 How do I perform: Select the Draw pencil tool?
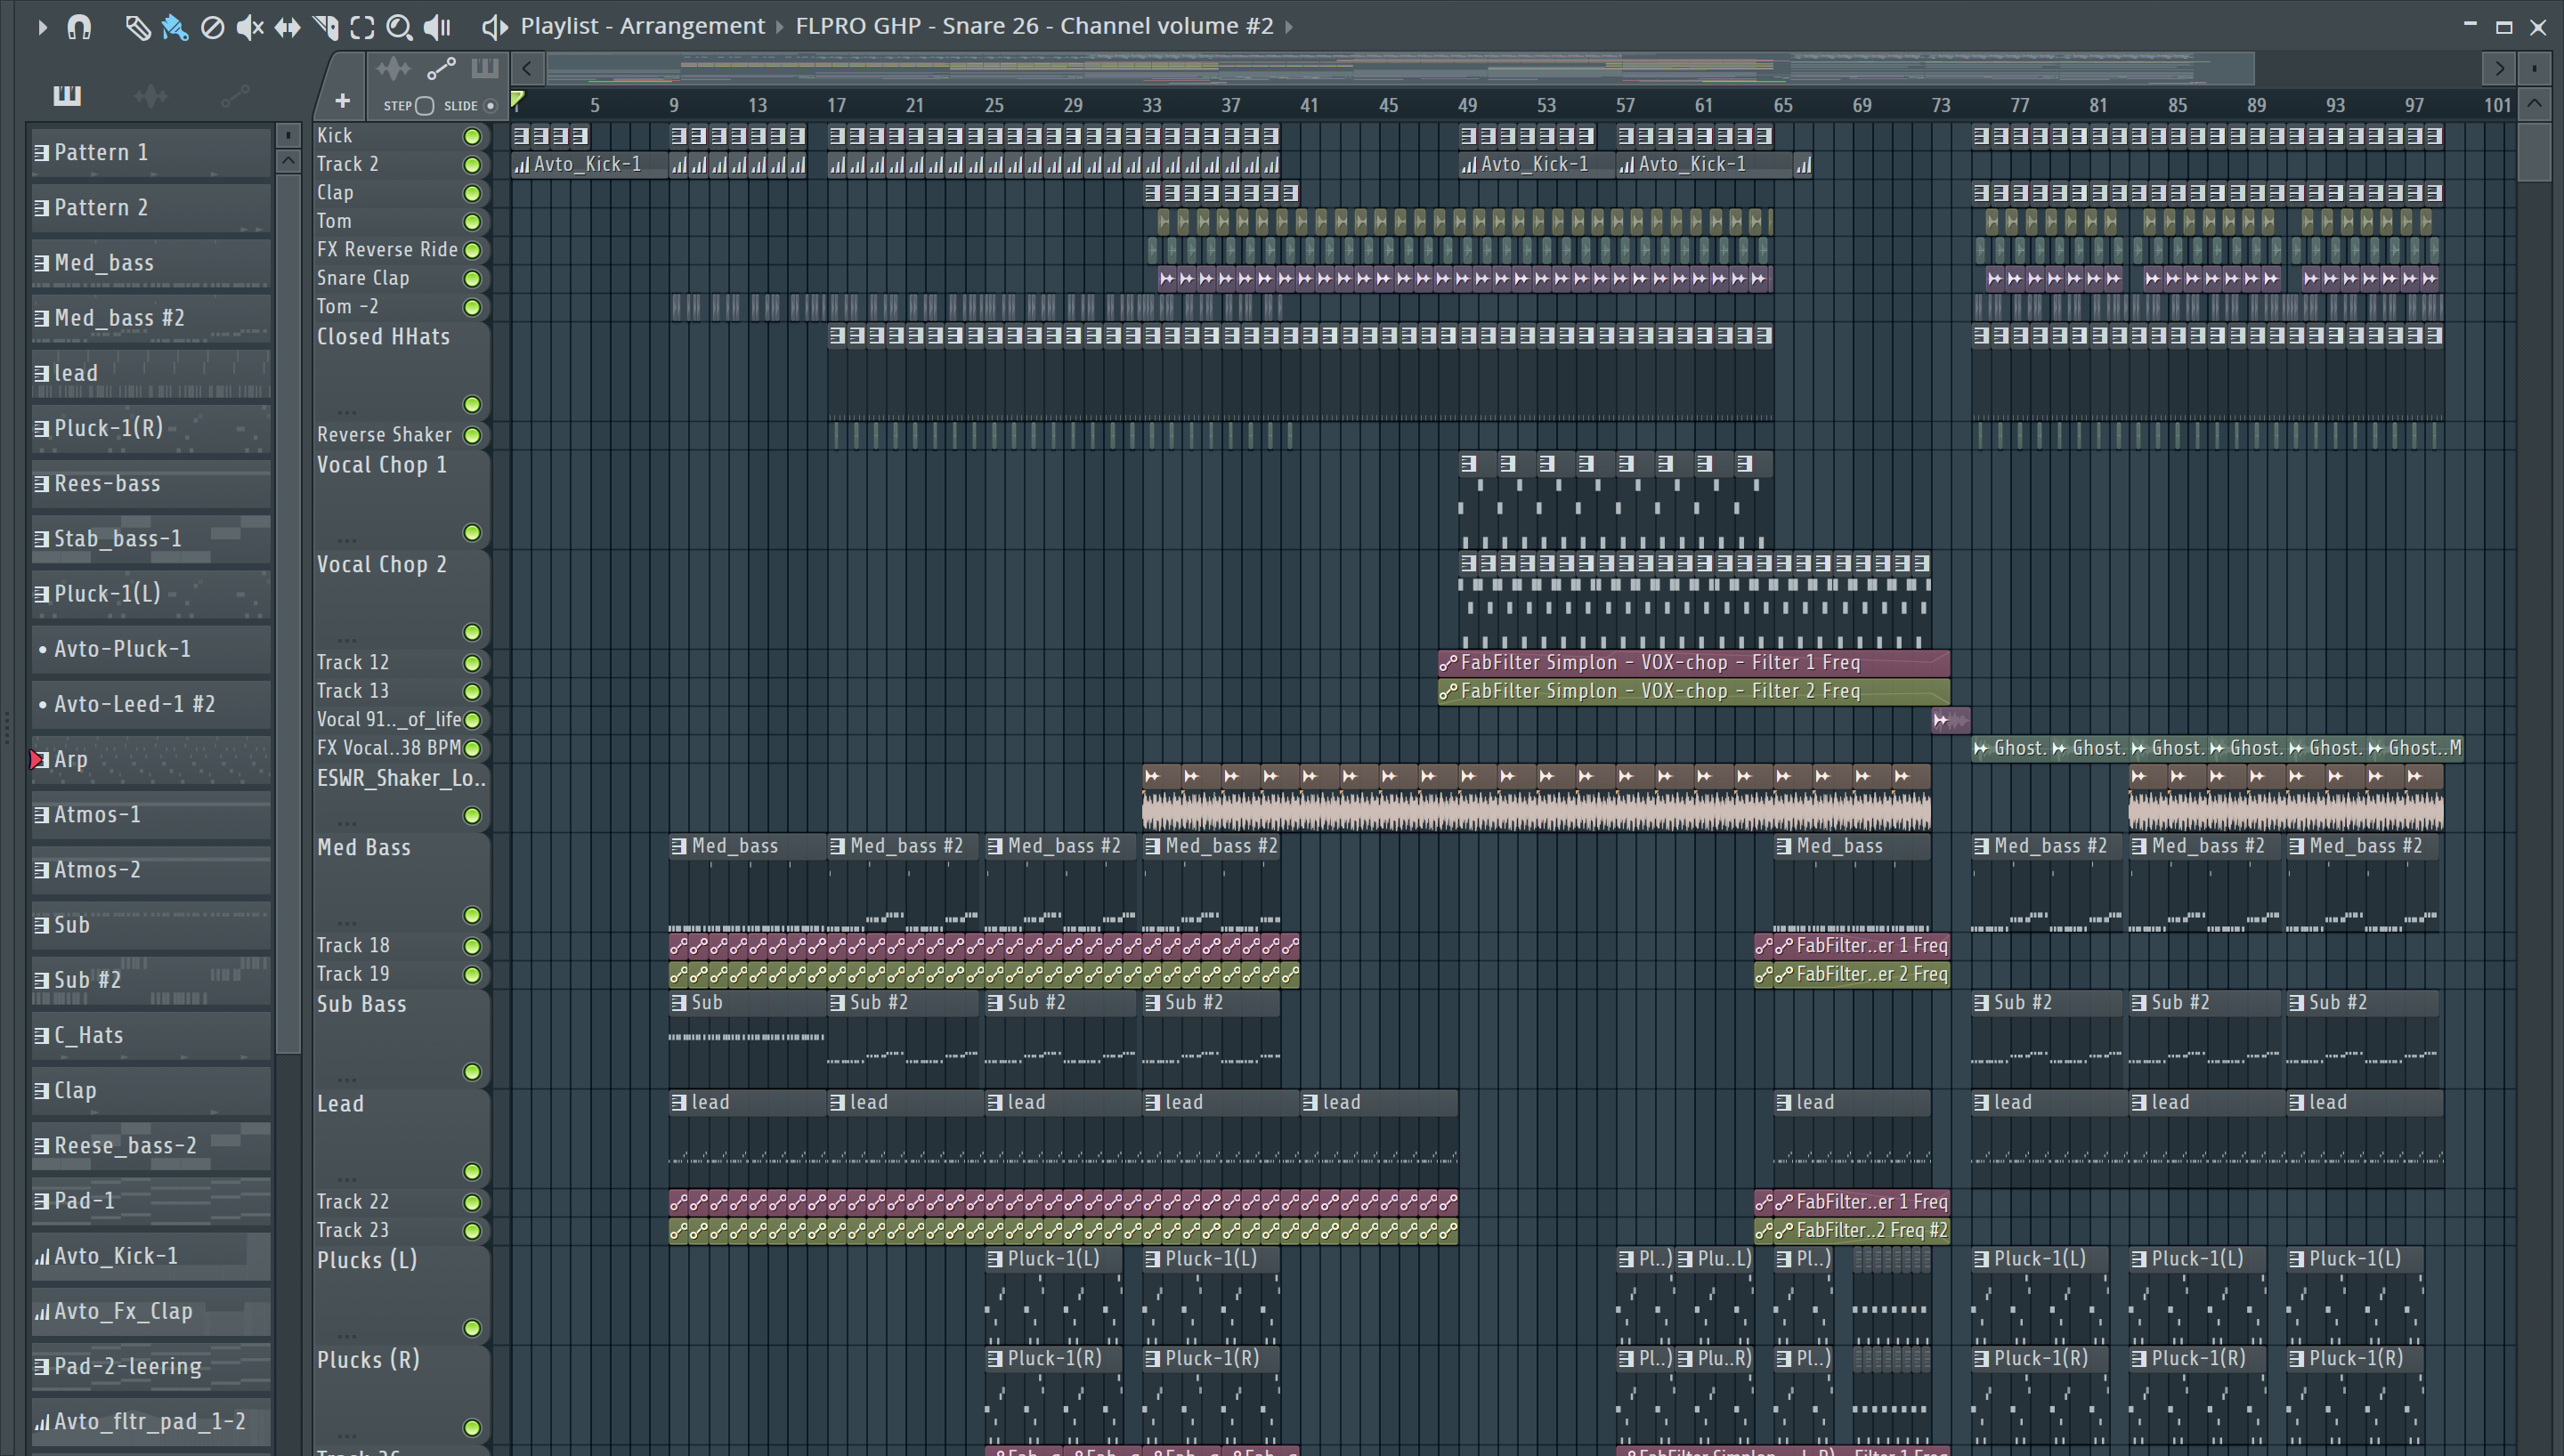pos(137,27)
